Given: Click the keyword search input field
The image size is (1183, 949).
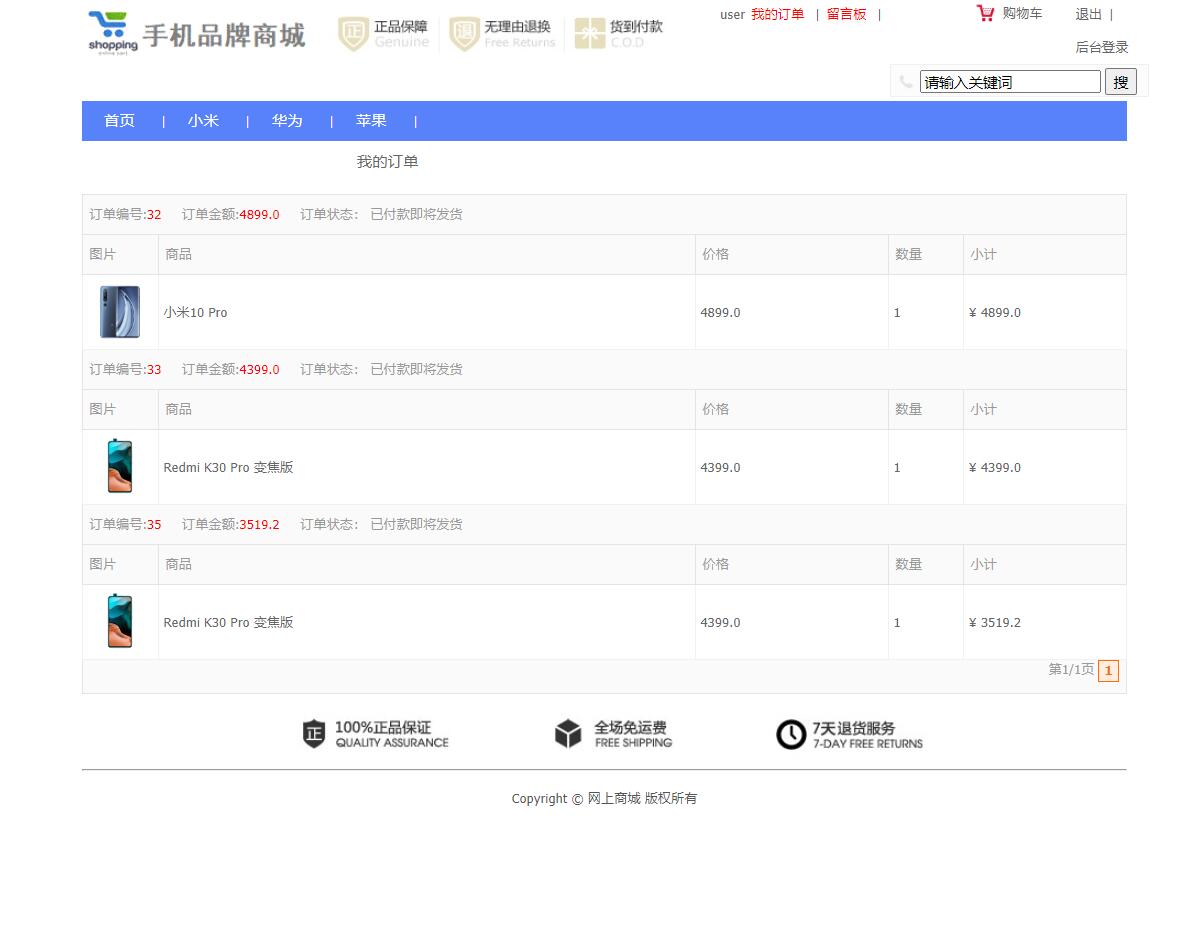Looking at the screenshot, I should point(1010,81).
